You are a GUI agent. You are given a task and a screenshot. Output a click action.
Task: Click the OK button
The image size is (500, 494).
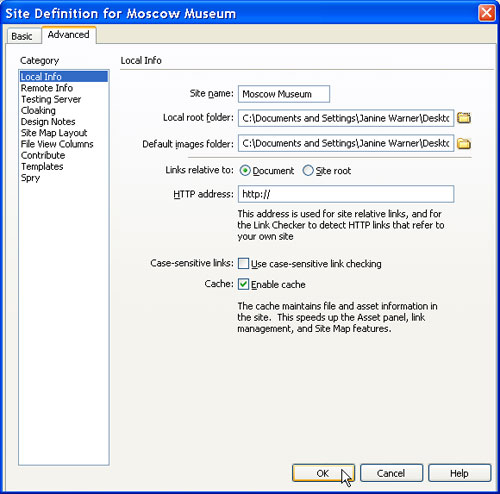click(x=323, y=473)
